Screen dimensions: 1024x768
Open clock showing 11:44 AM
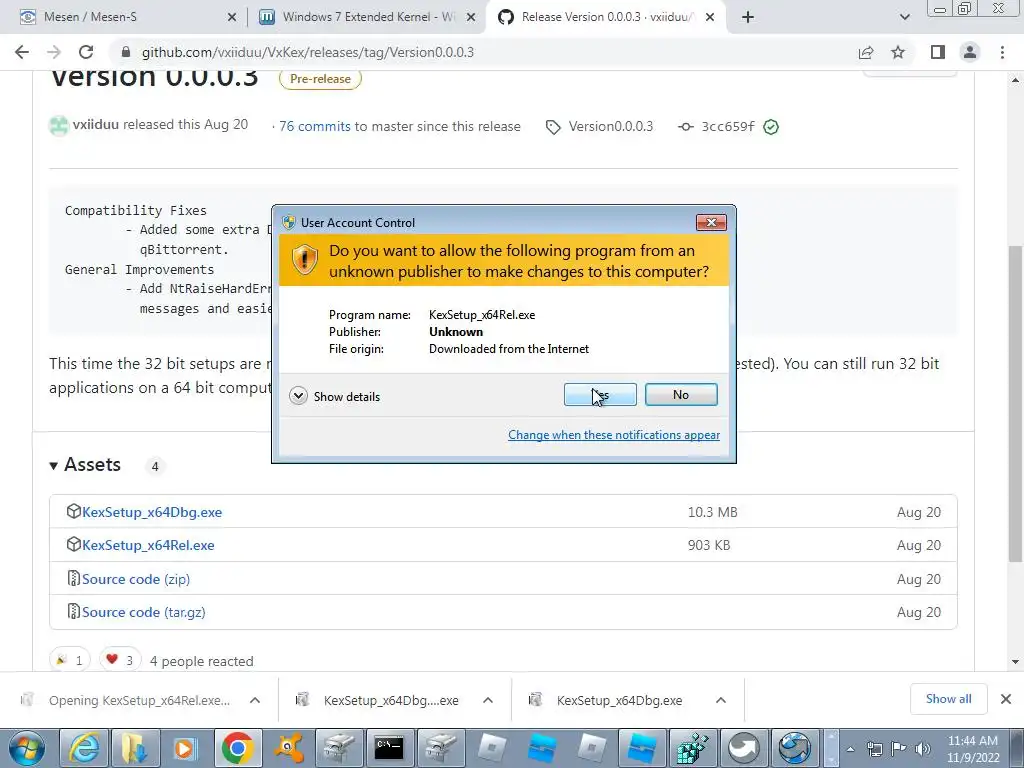[x=973, y=749]
